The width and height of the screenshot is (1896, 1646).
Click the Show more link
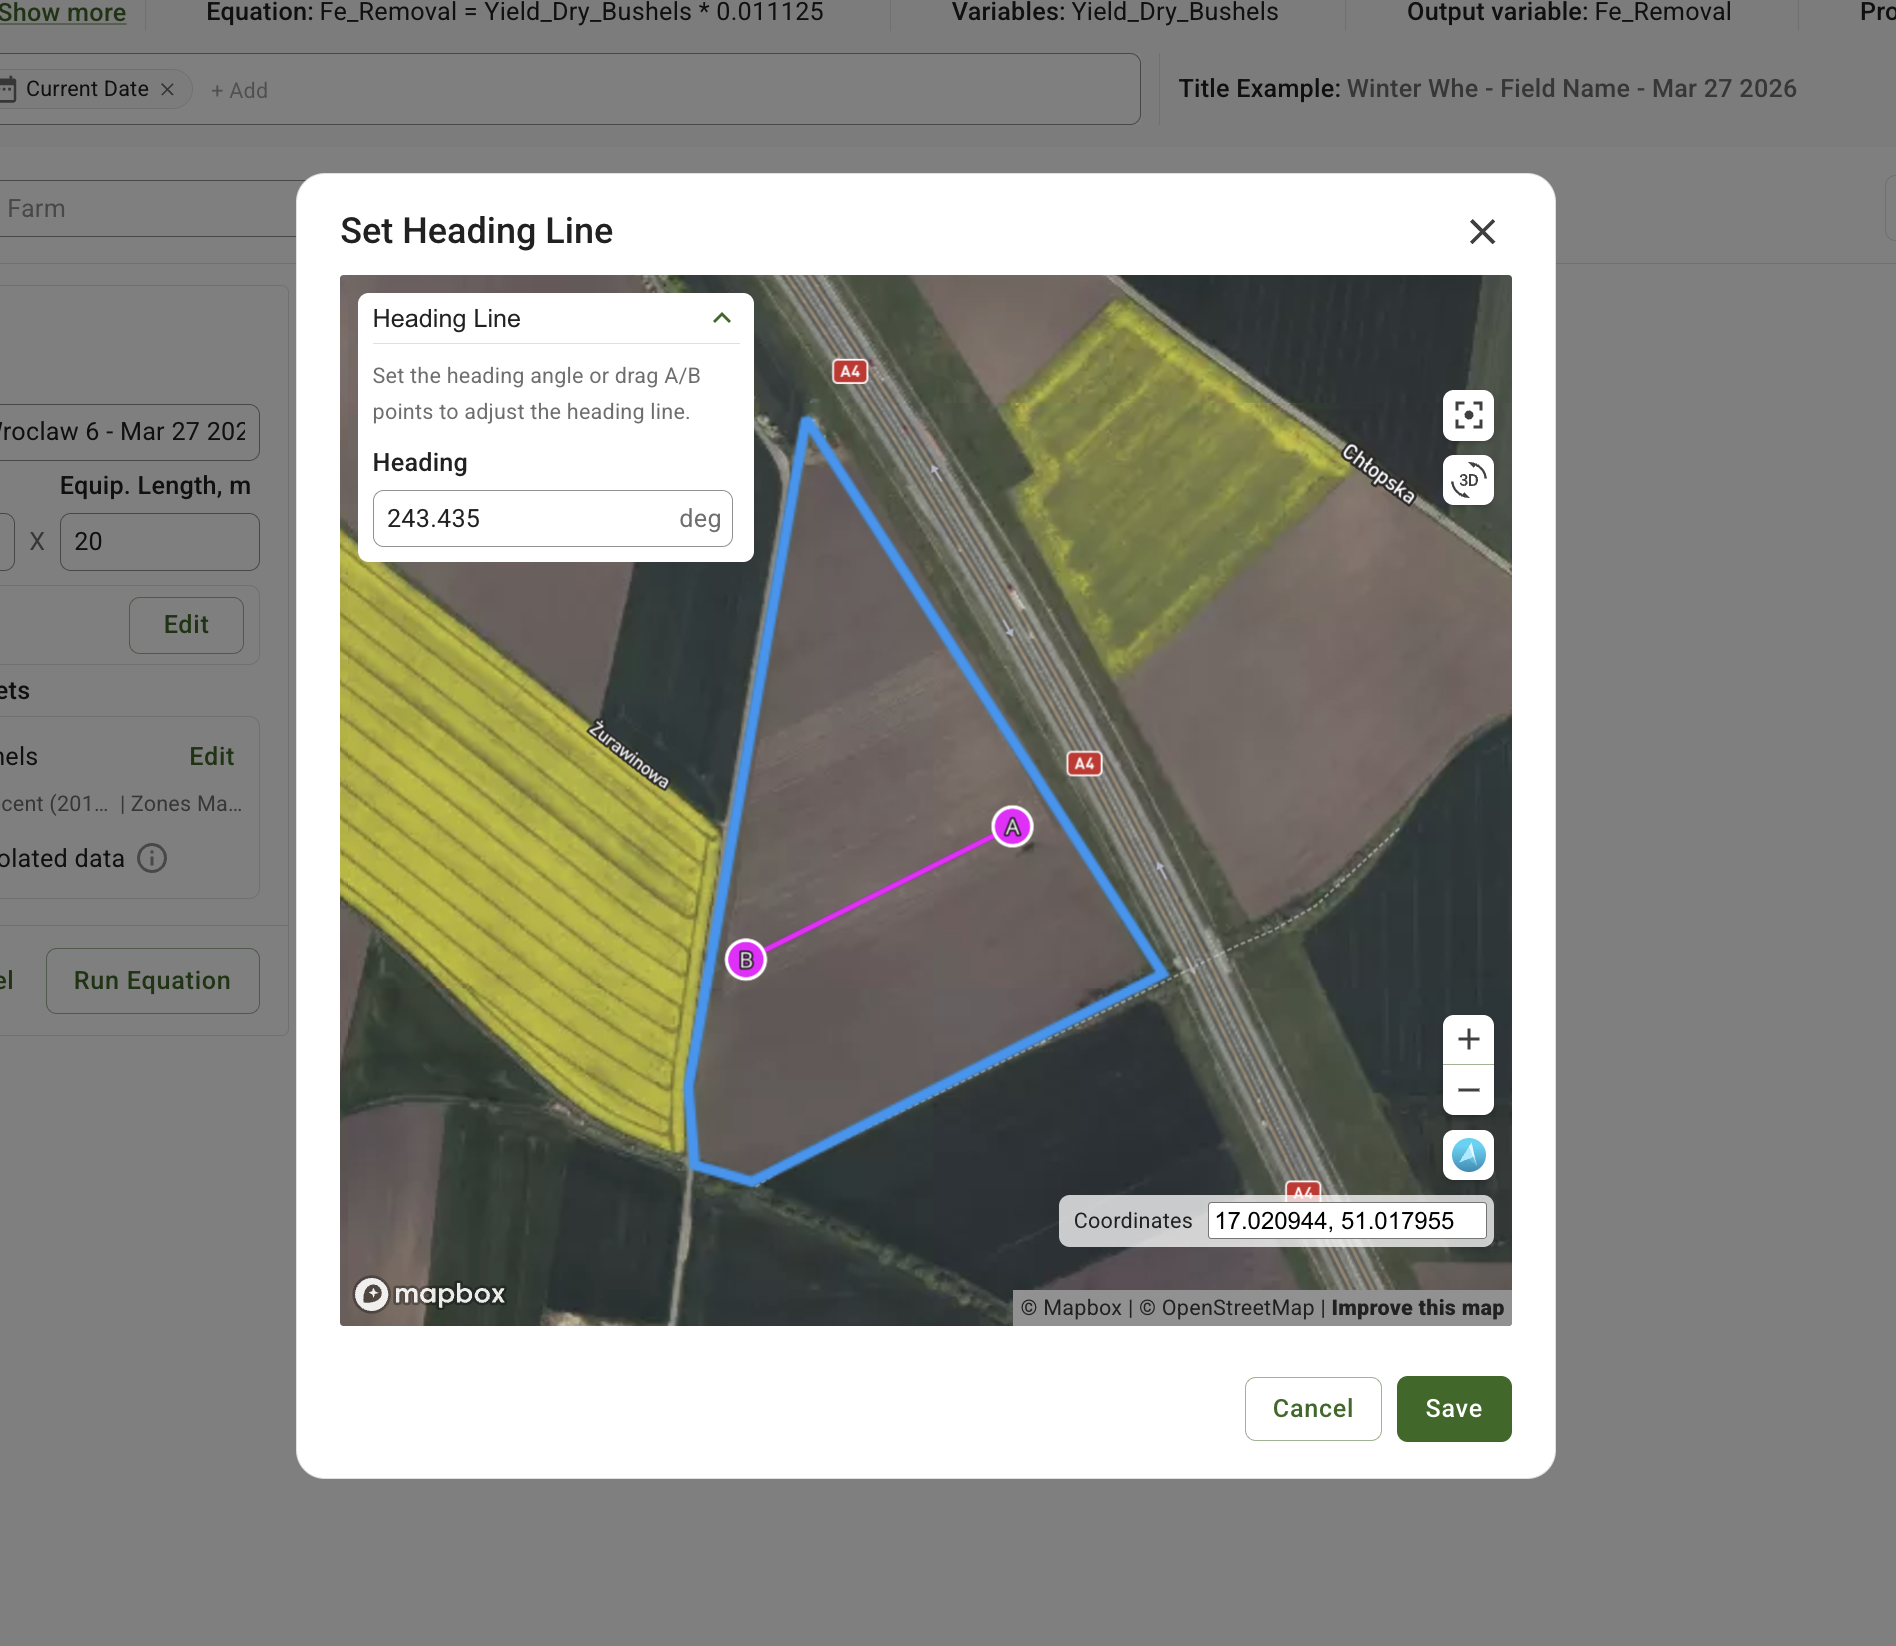pos(62,13)
